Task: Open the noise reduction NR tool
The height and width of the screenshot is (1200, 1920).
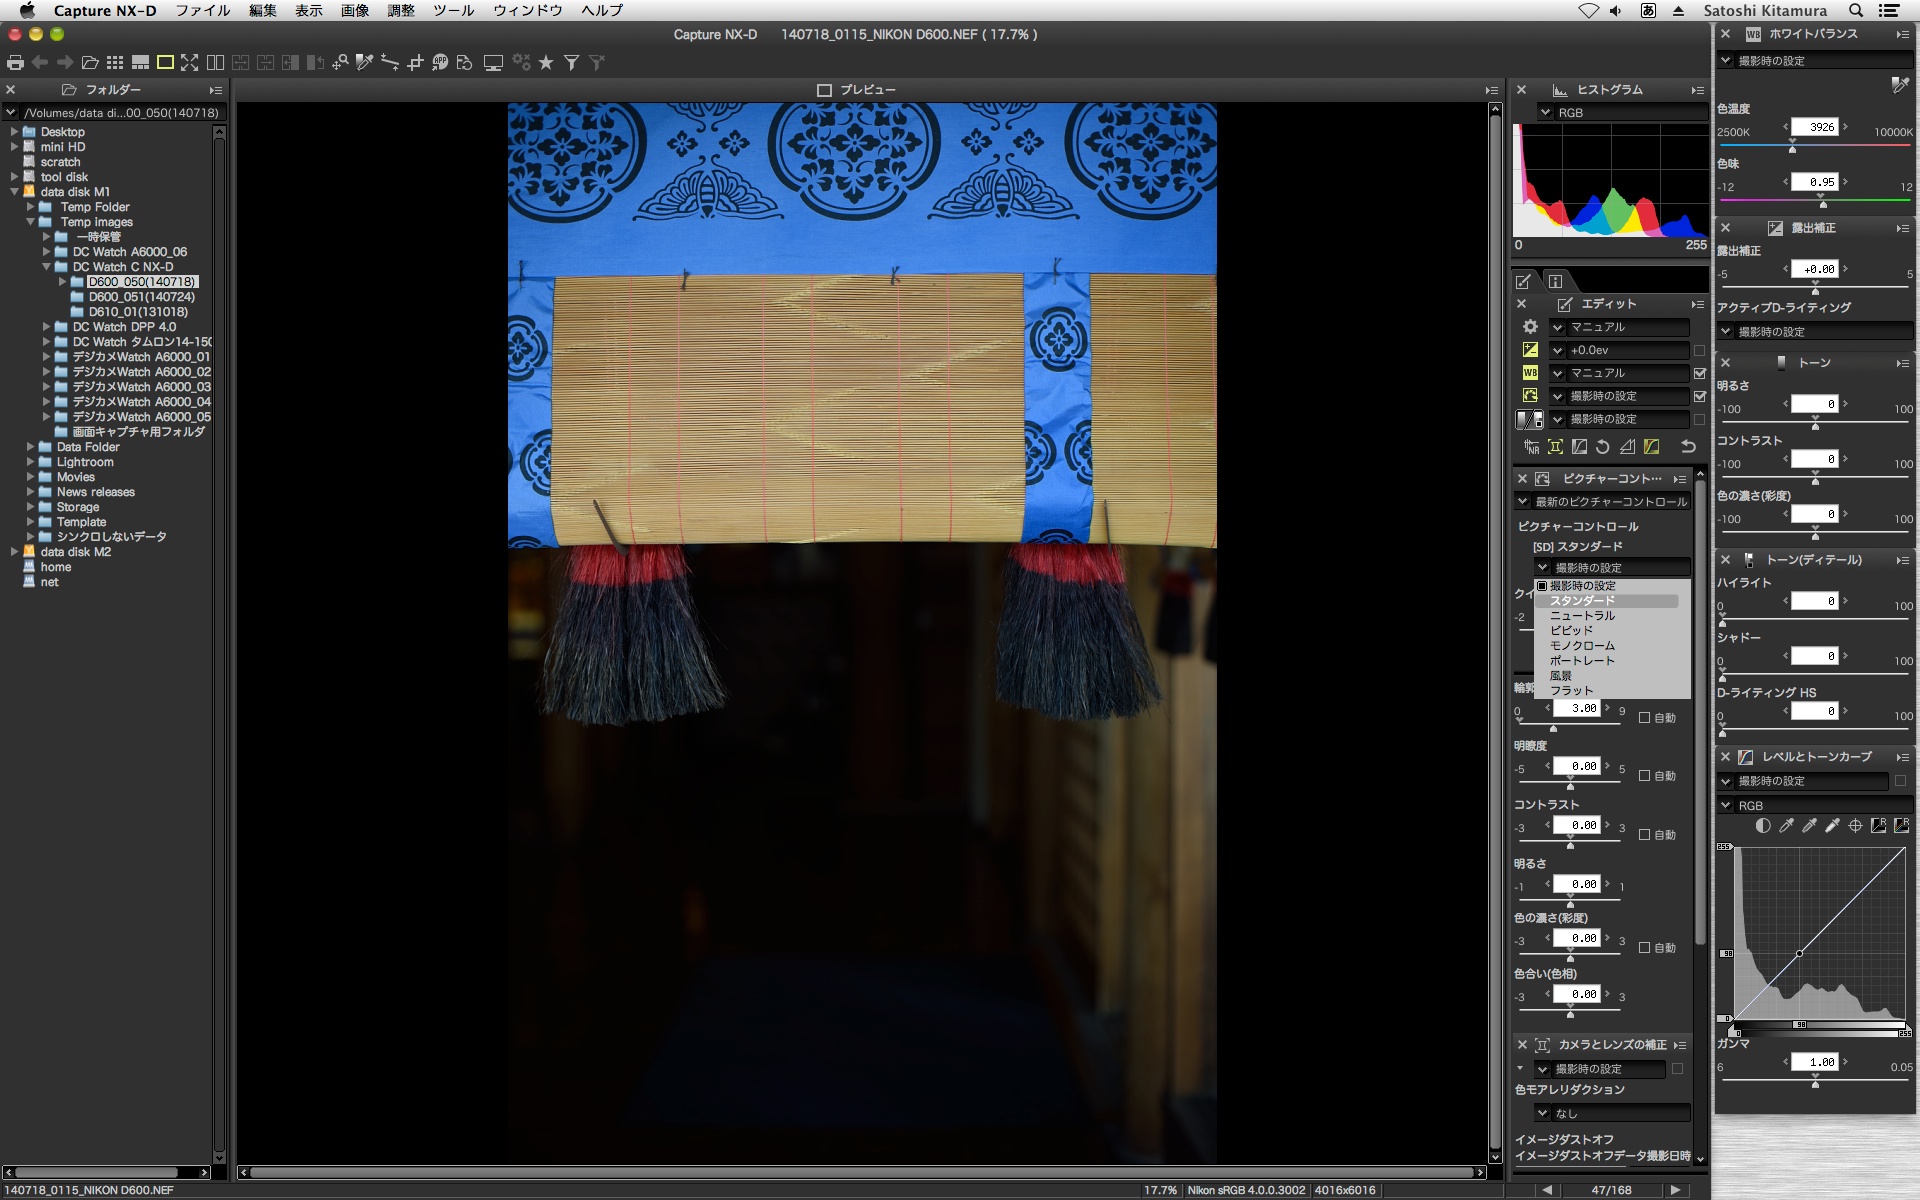Action: [x=1531, y=447]
